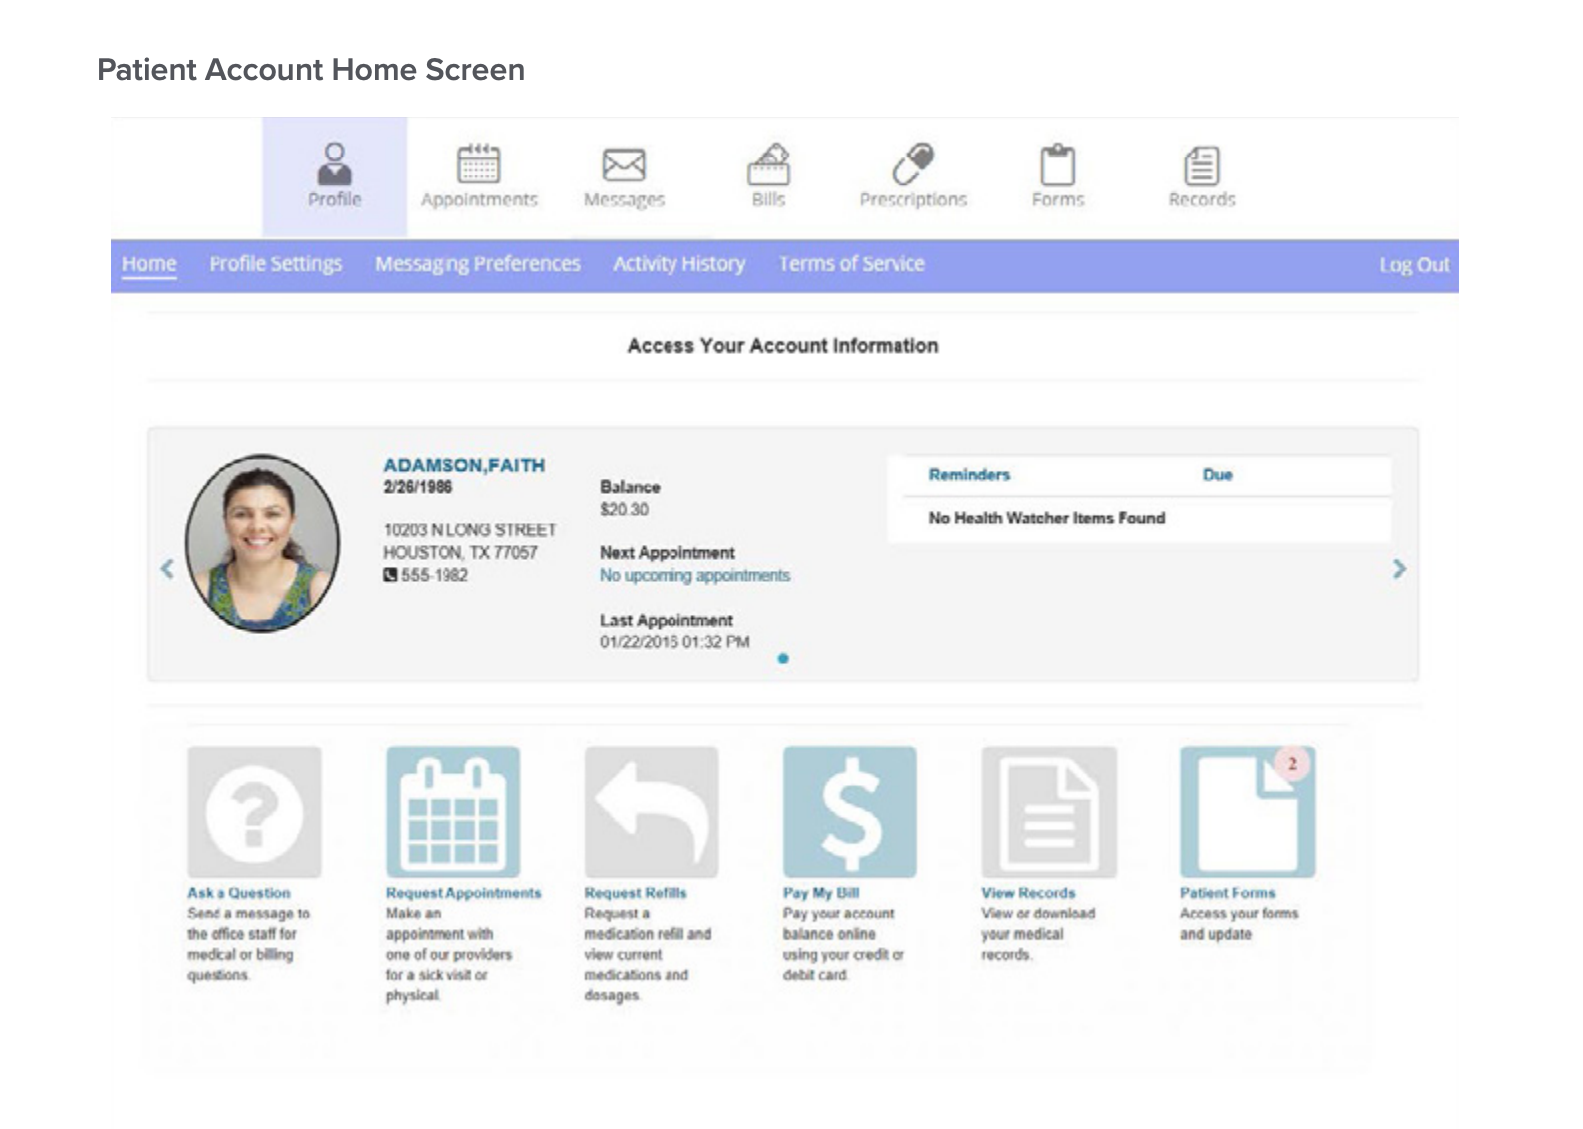Image resolution: width=1583 pixels, height=1129 pixels.
Task: Click the Ask a Question tile icon
Action: [x=254, y=812]
